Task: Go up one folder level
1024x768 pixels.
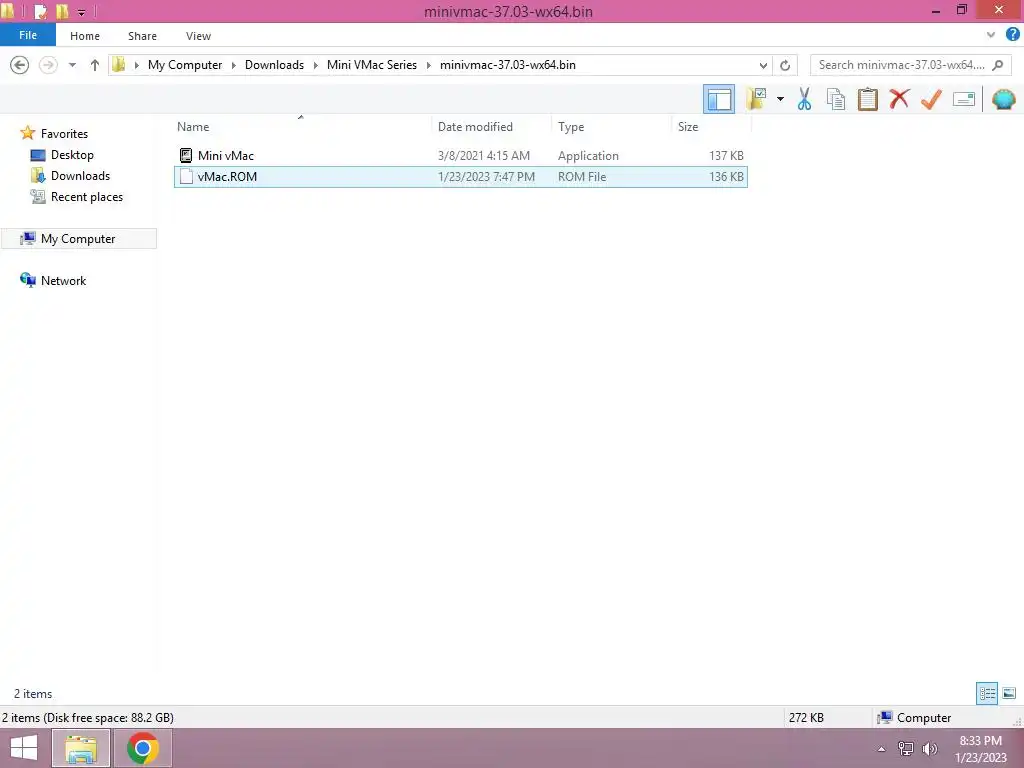Action: pyautogui.click(x=95, y=65)
